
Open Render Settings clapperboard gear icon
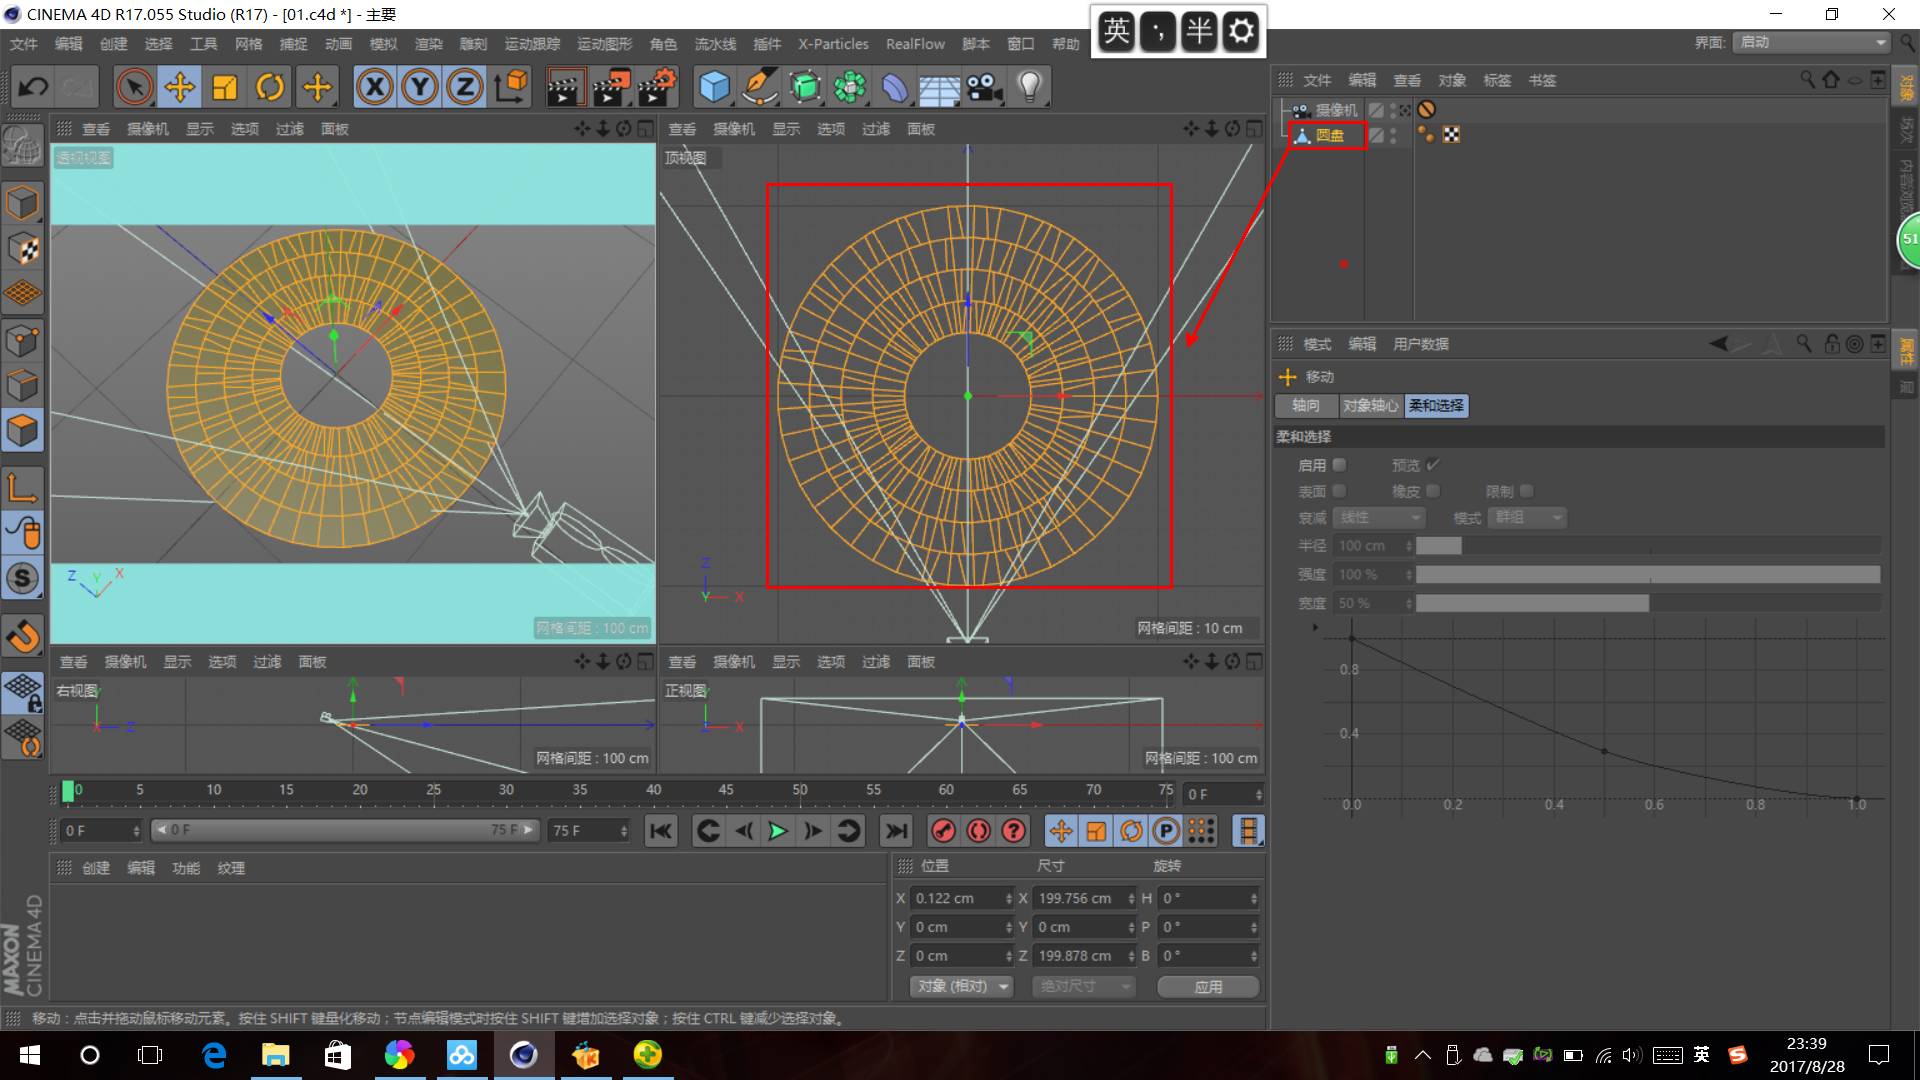point(657,87)
